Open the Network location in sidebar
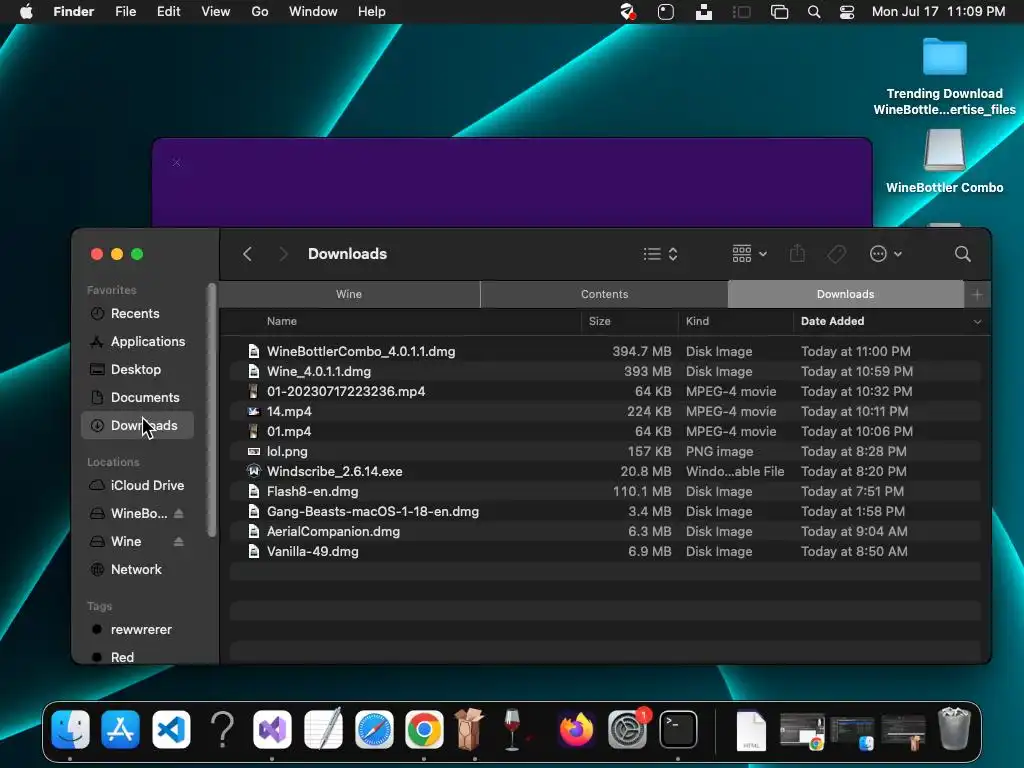The width and height of the screenshot is (1024, 768). [137, 569]
